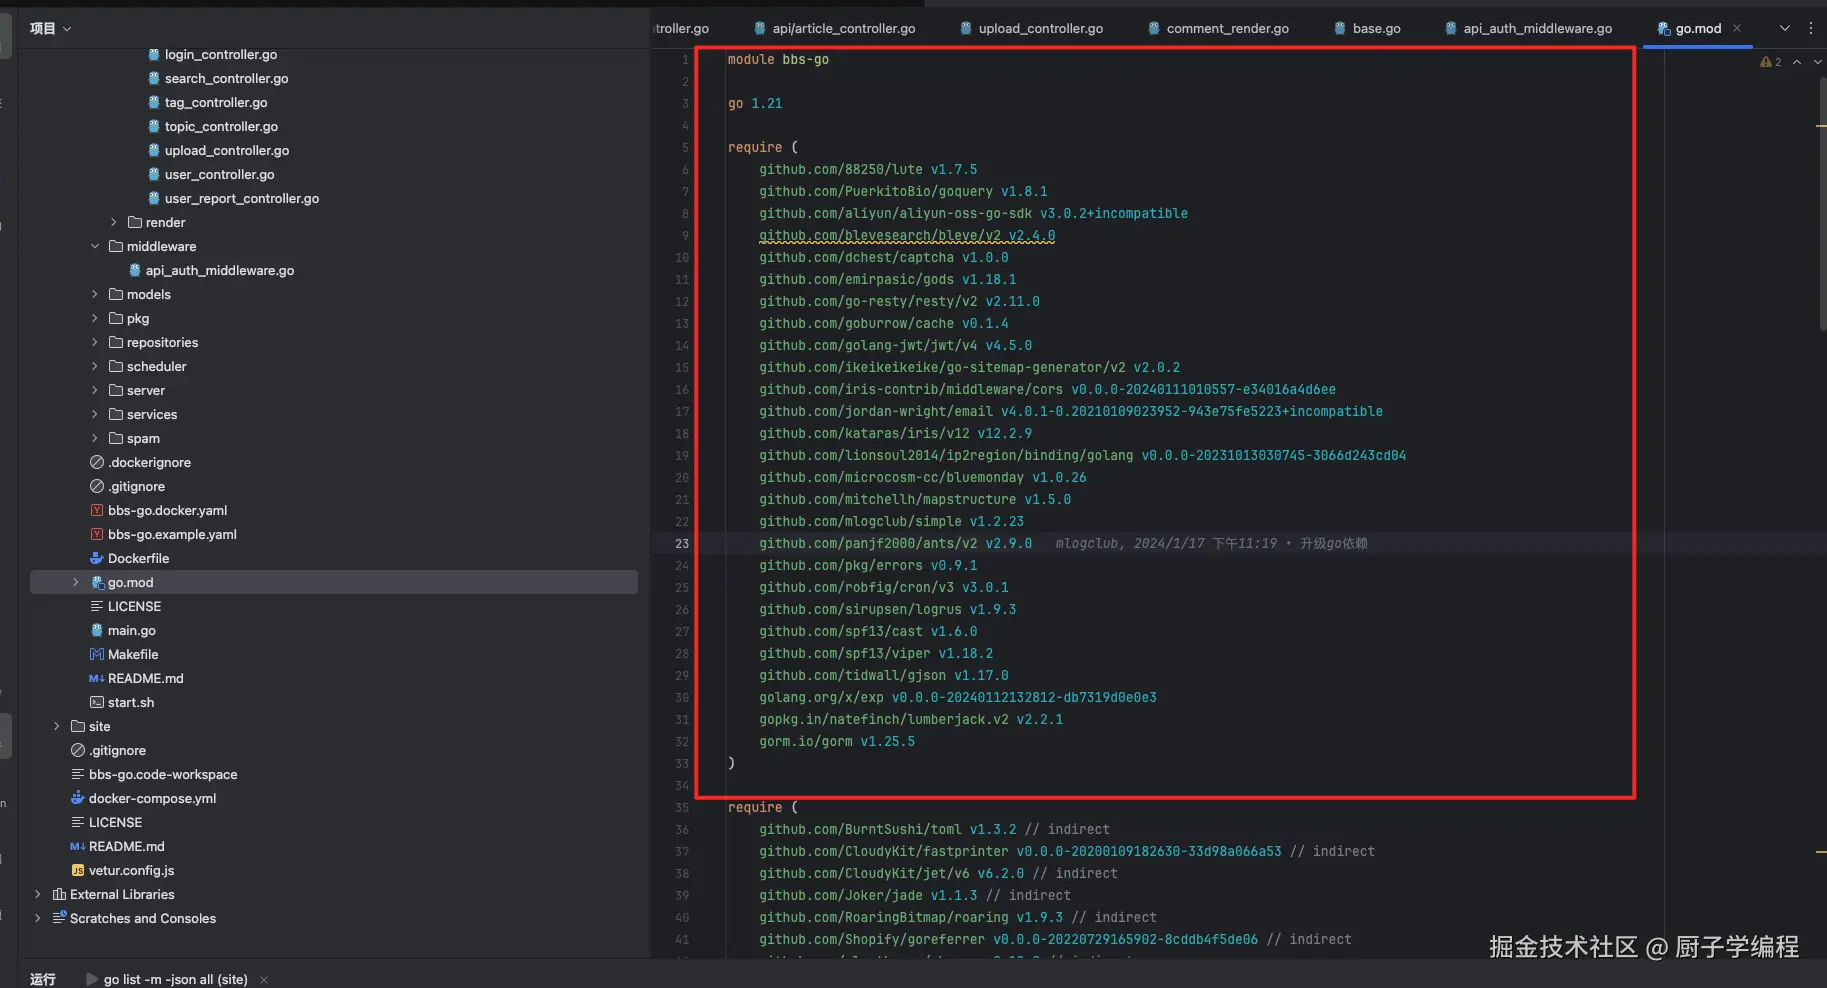Click the mlogclub git blame annotation
The image size is (1827, 988).
point(1211,543)
